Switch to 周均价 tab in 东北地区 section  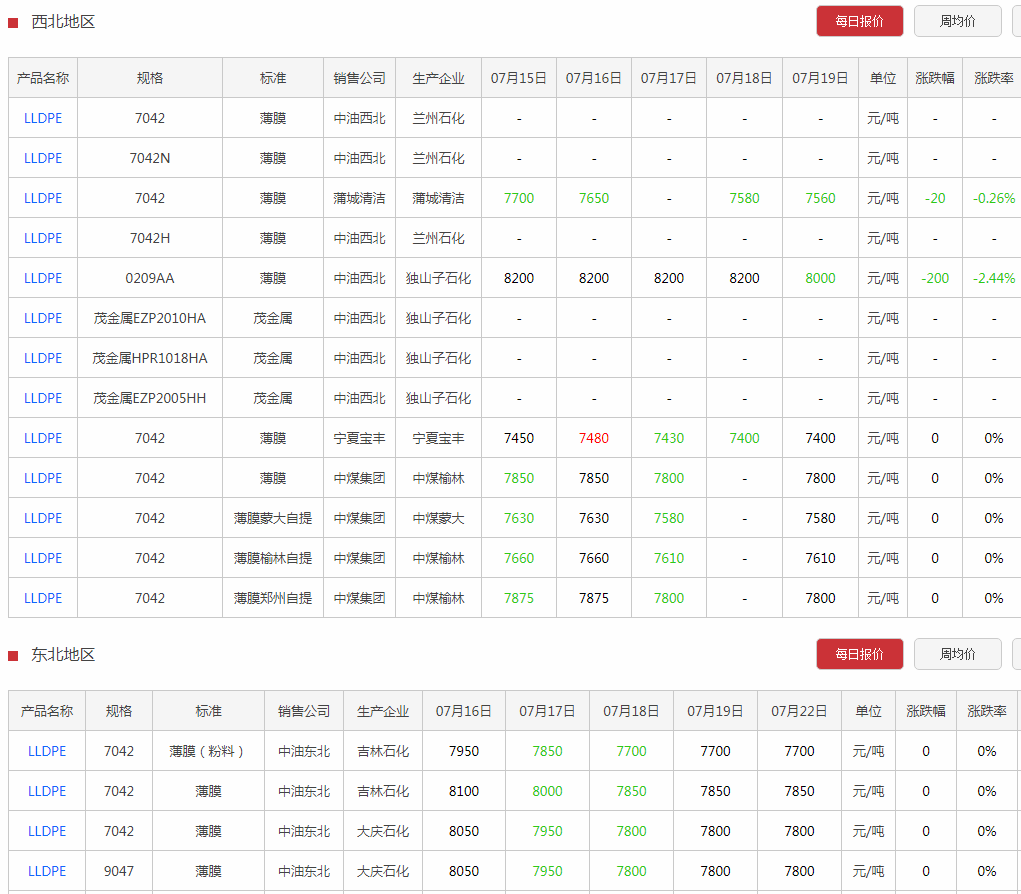(x=957, y=654)
